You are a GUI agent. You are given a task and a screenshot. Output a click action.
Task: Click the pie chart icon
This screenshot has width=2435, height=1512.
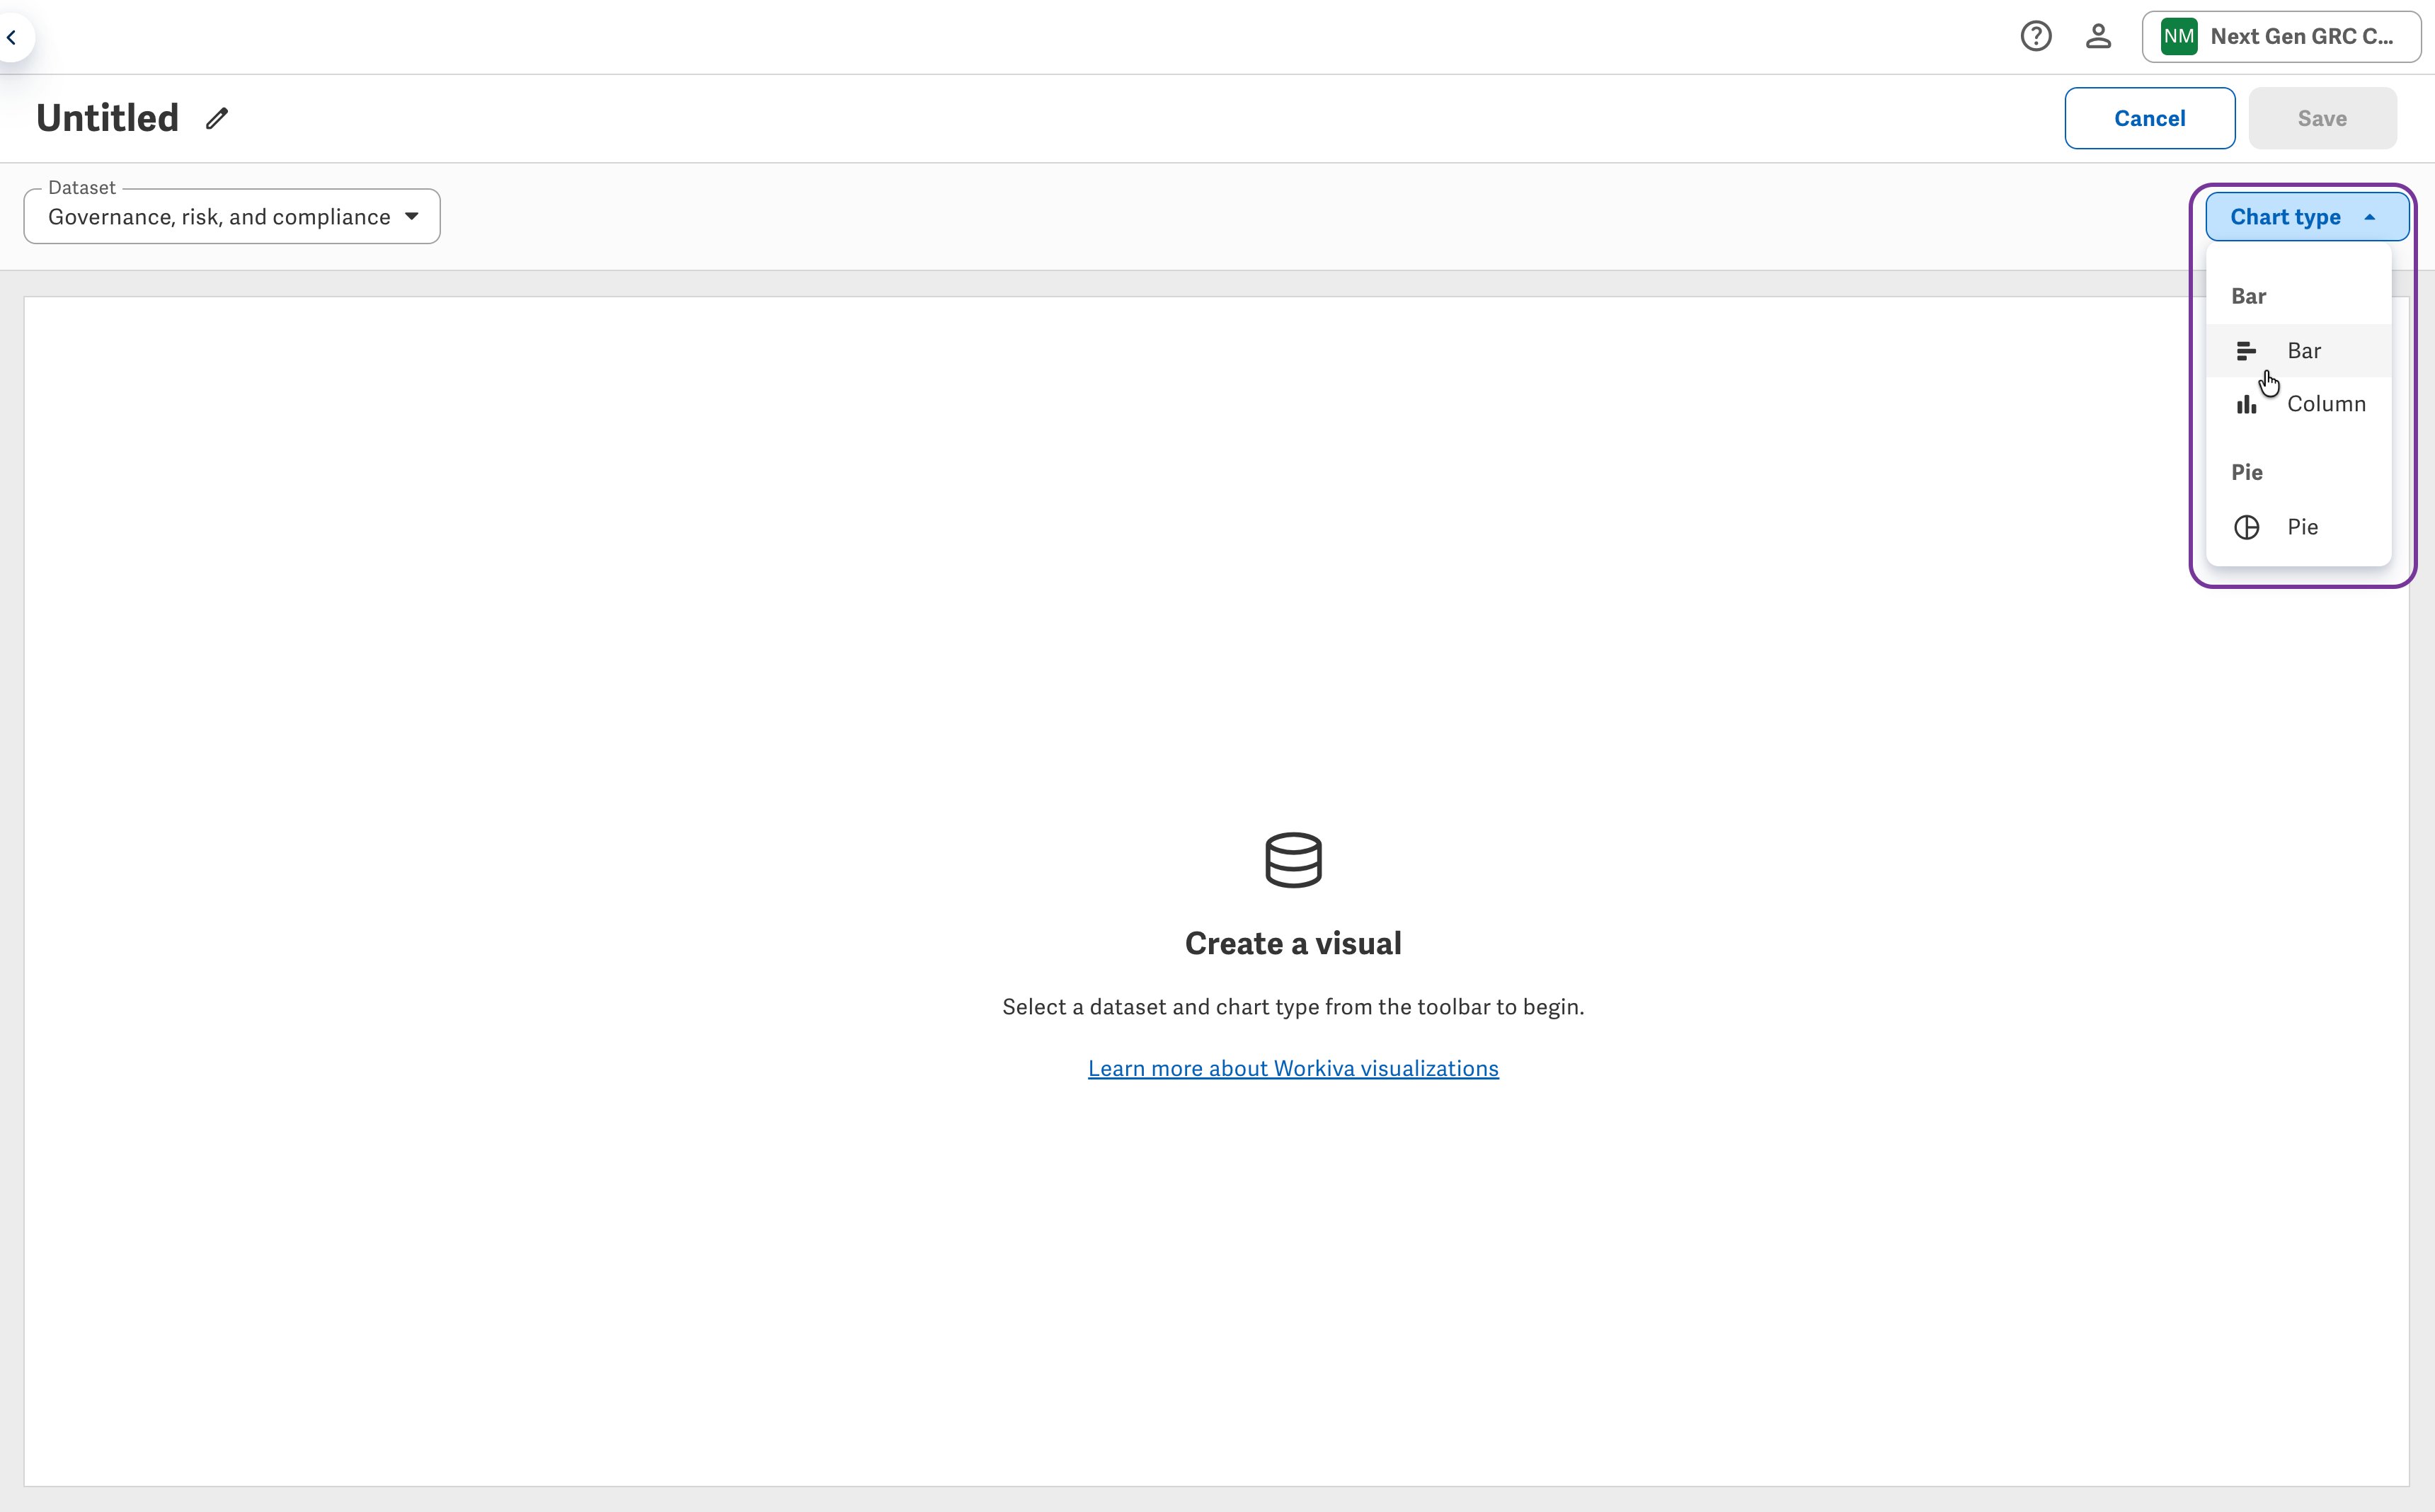coord(2246,528)
